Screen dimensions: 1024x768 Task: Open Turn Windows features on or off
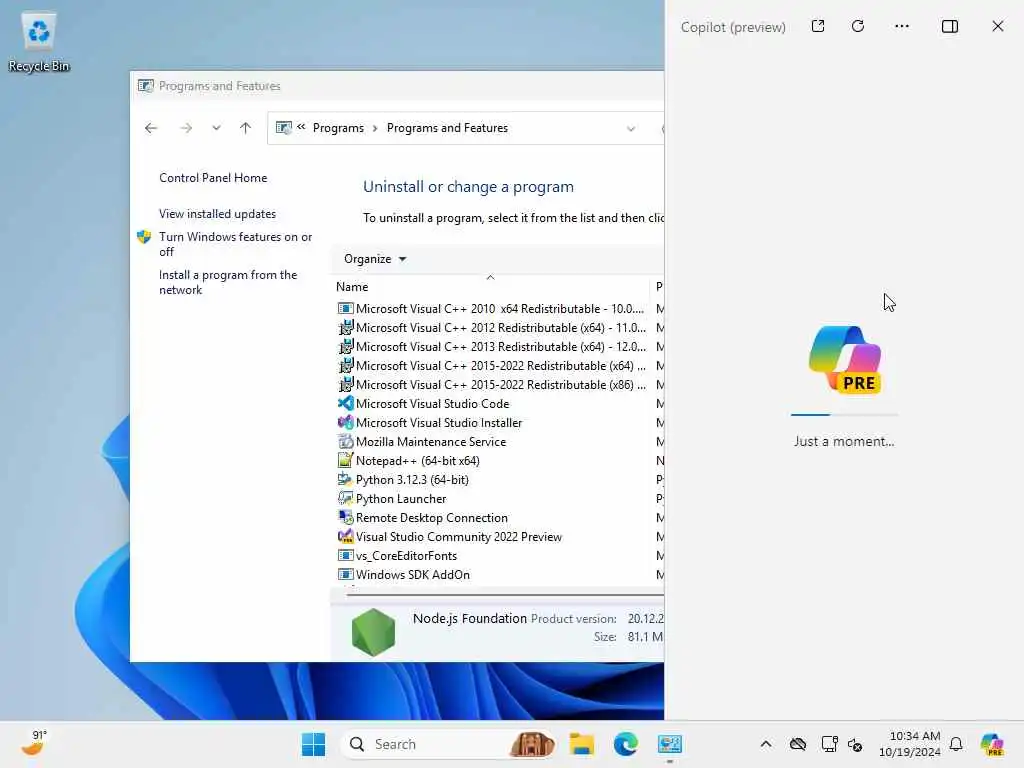point(236,244)
